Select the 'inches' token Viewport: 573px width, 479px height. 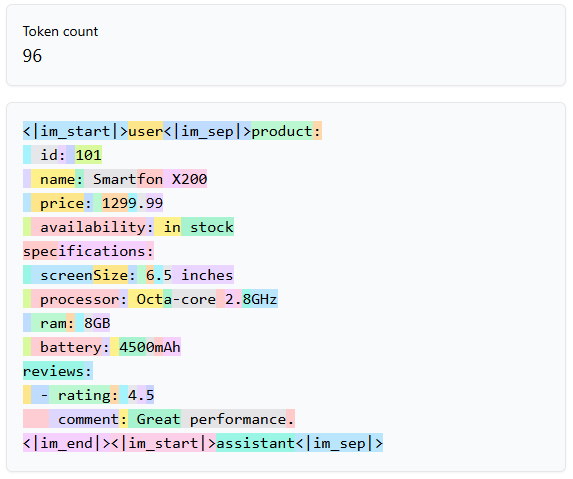tap(203, 275)
